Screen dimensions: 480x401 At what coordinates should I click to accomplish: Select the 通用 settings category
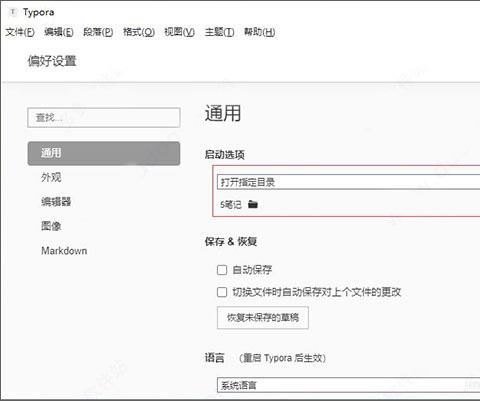click(x=104, y=153)
